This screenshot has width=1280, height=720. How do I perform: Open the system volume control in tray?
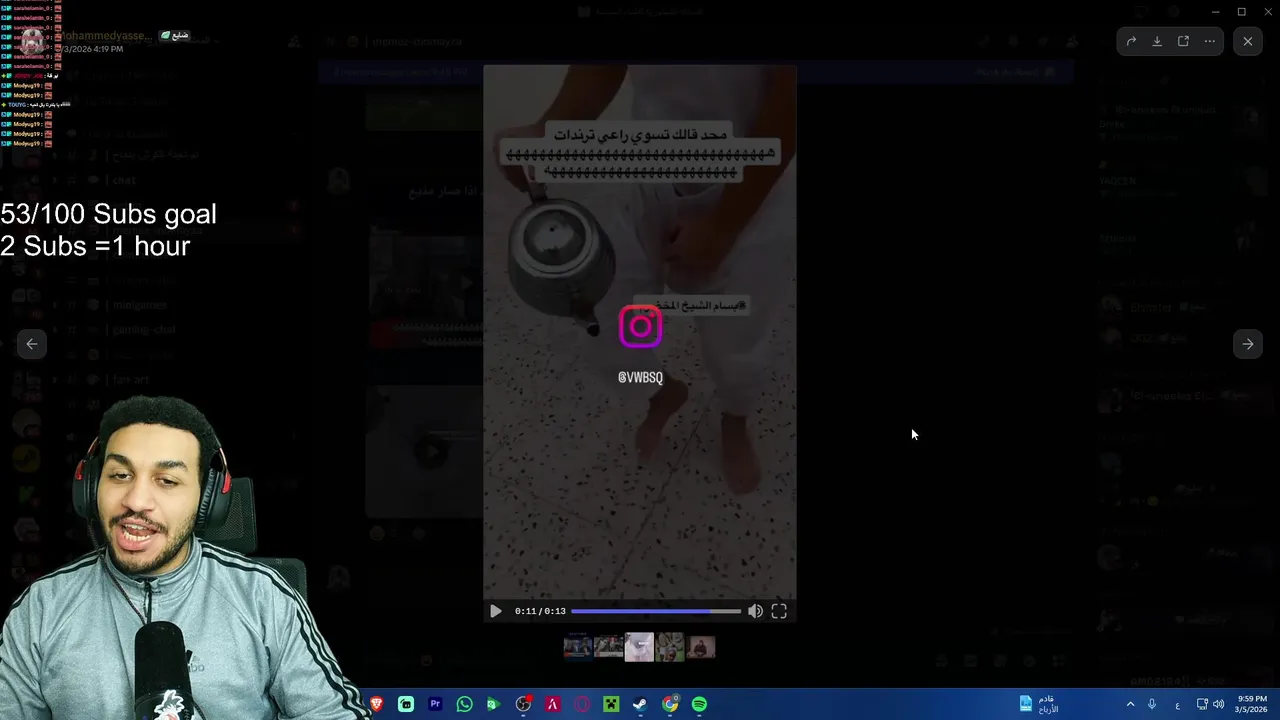[1218, 704]
